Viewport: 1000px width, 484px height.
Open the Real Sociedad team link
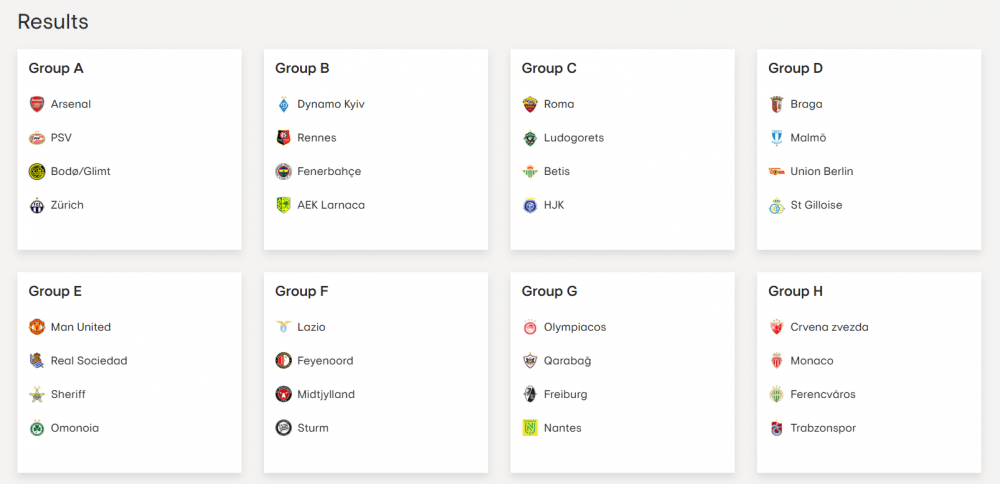88,361
